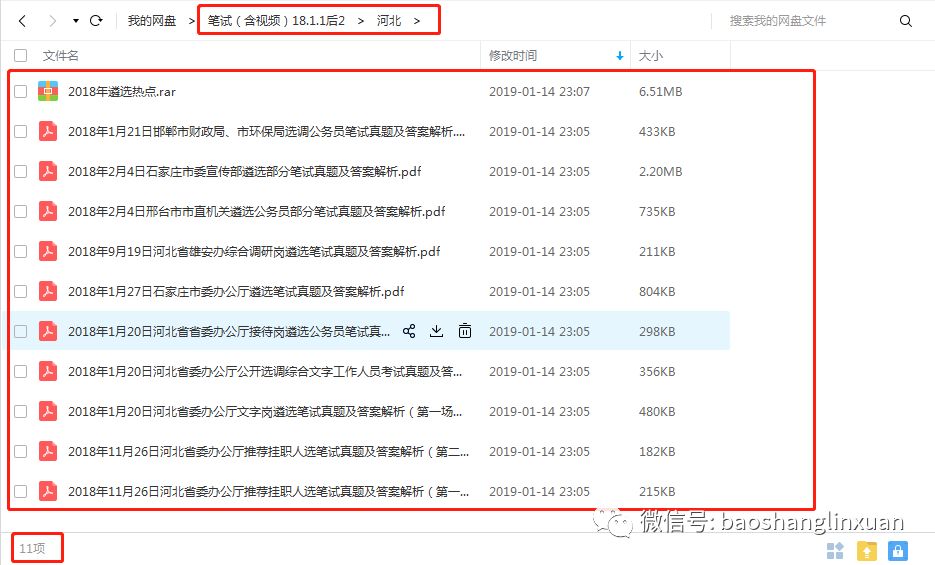
Task: Open the upload transfer icon
Action: coord(867,551)
